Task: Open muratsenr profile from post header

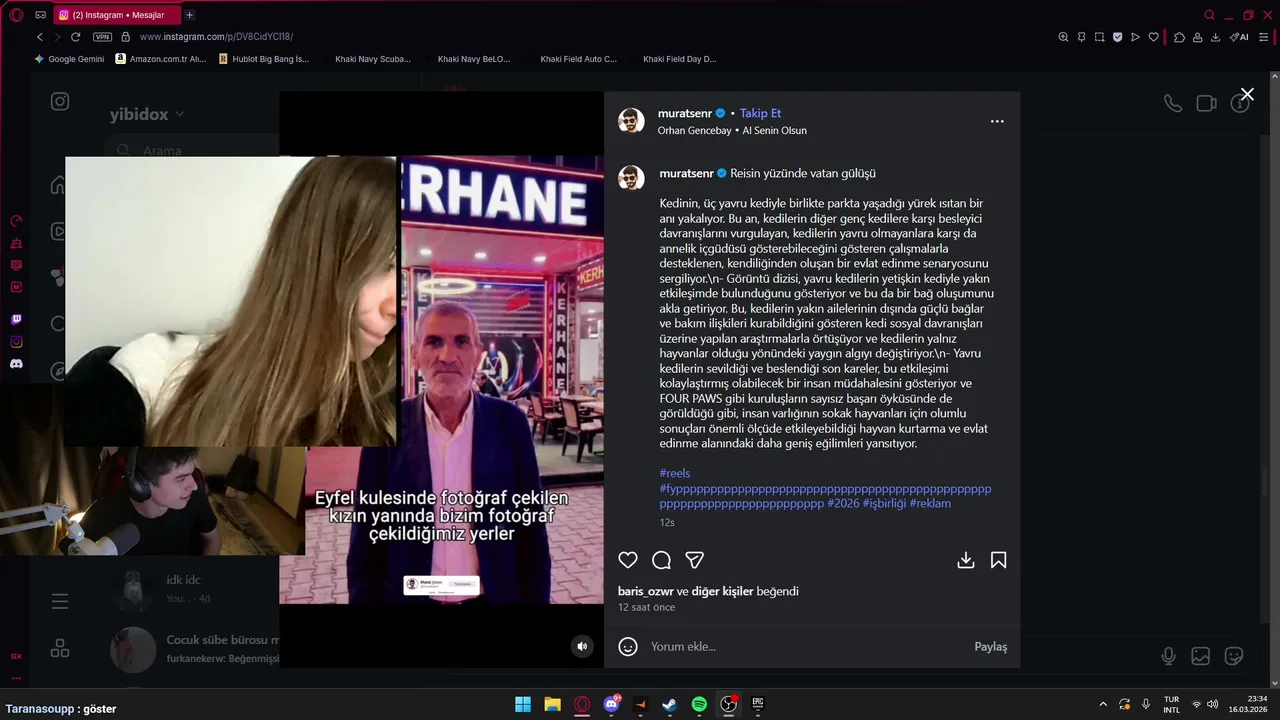Action: (x=686, y=113)
